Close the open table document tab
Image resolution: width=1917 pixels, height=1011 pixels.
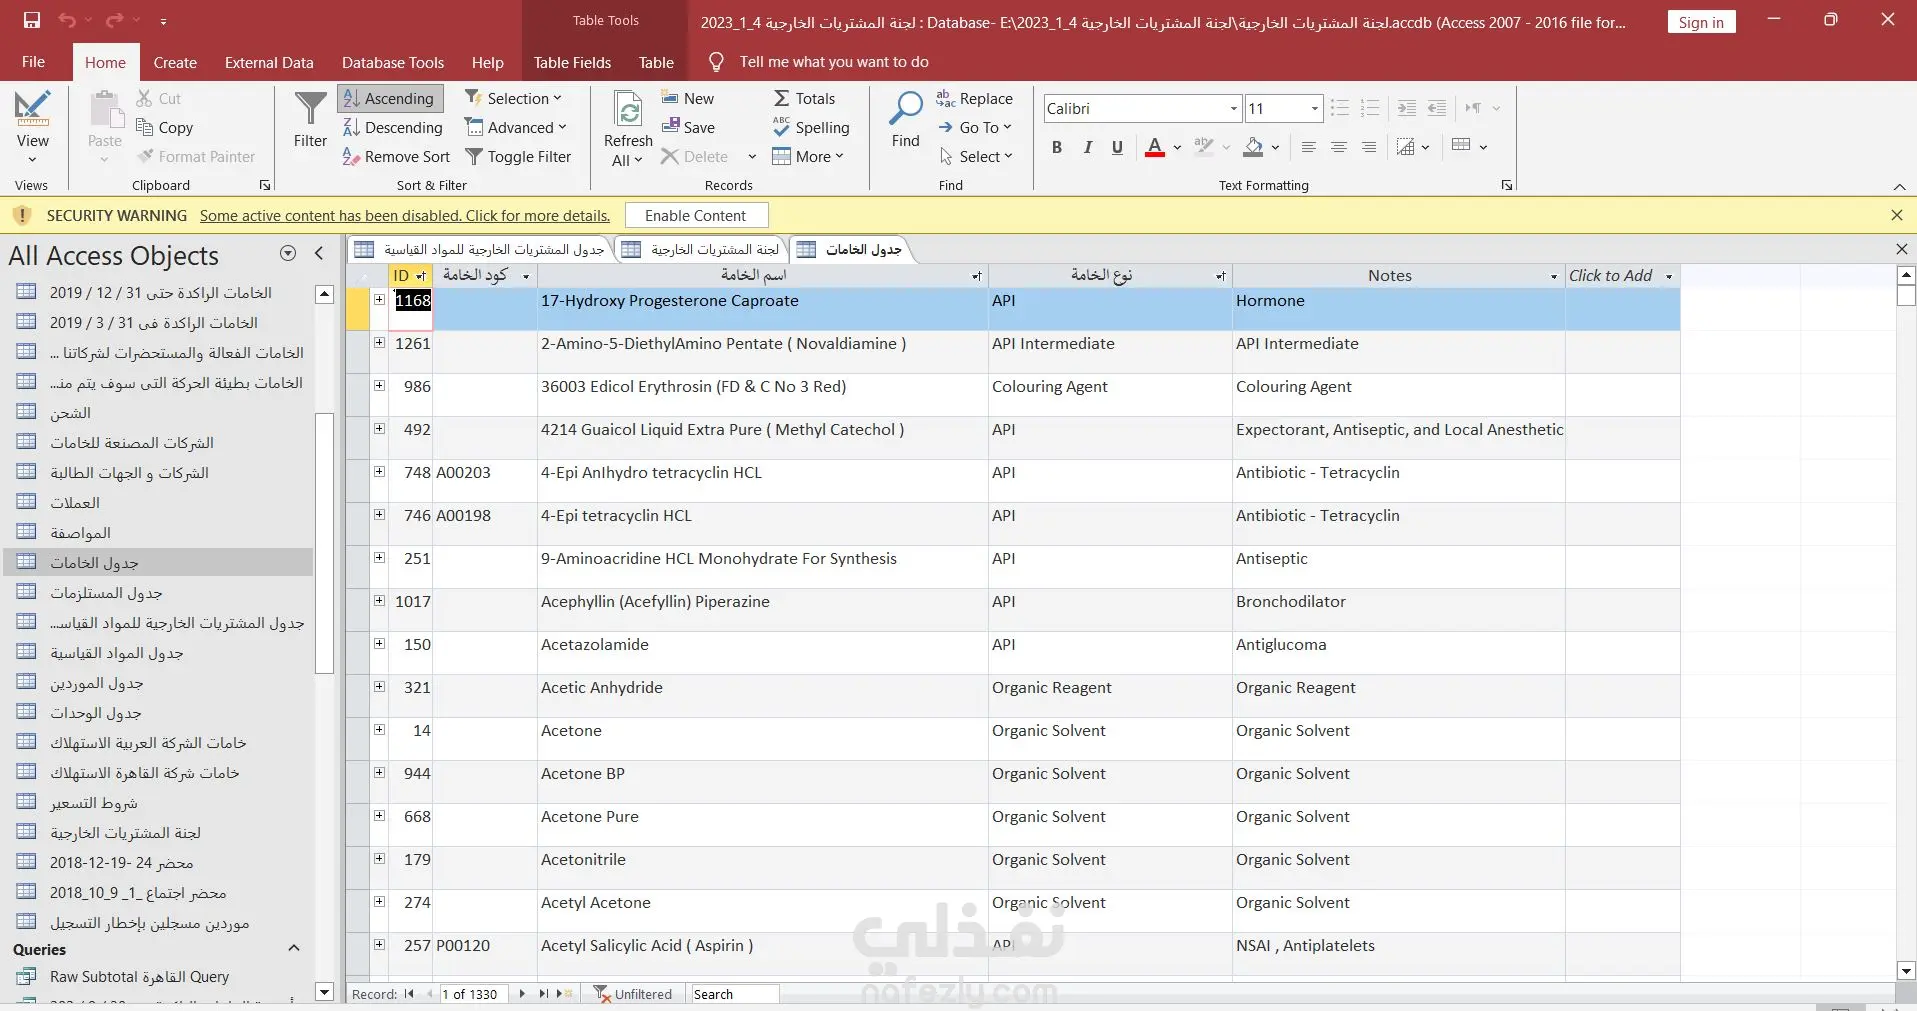pyautogui.click(x=1902, y=249)
